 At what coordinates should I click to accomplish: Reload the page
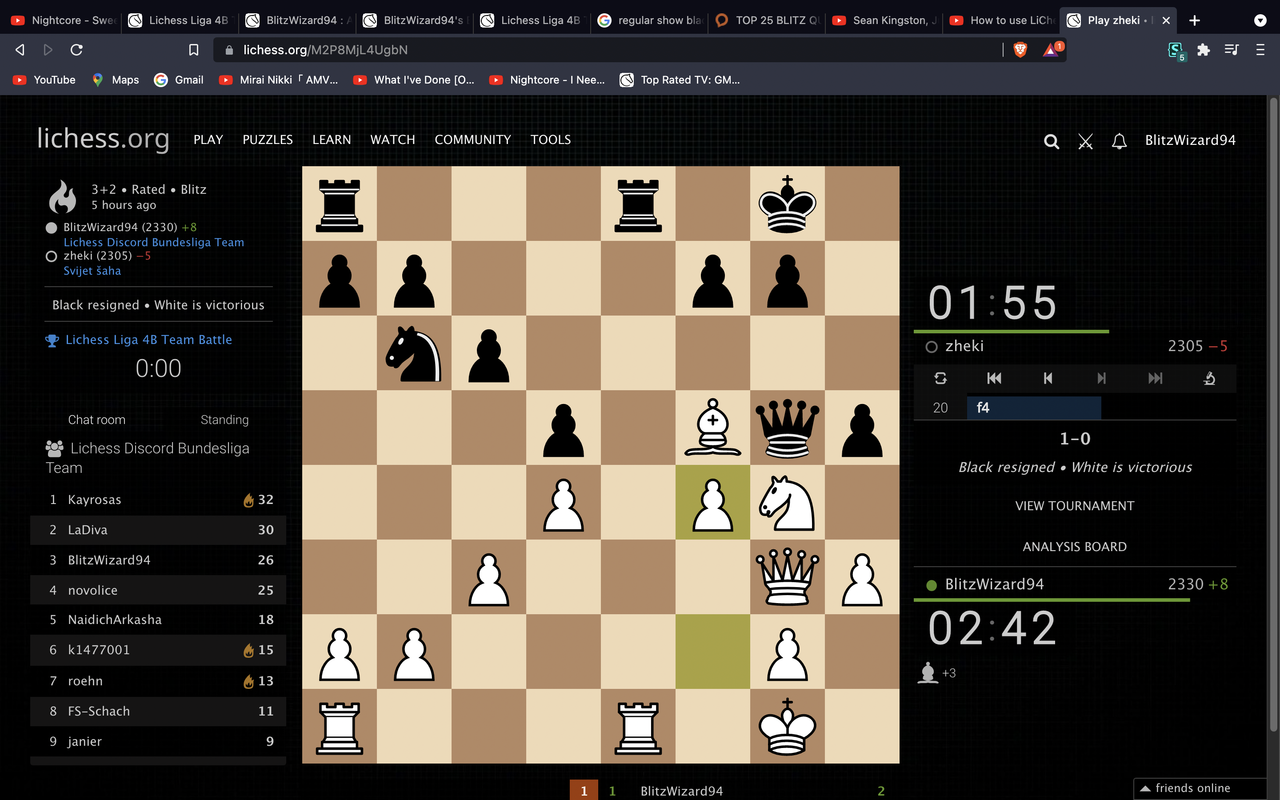click(77, 49)
